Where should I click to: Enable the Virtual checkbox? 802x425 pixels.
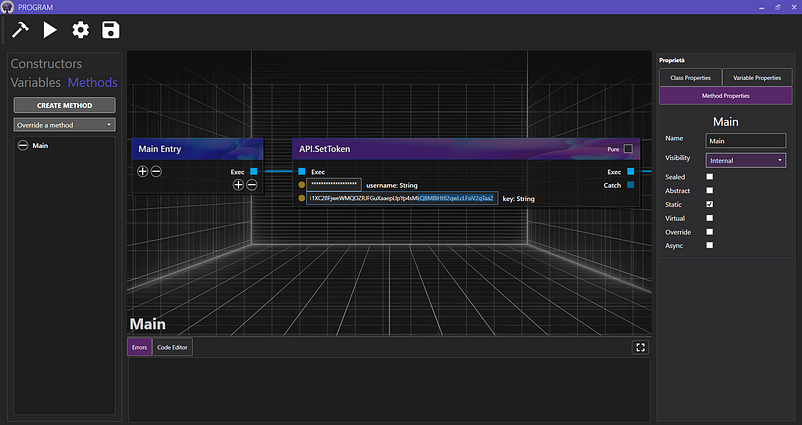[x=709, y=218]
